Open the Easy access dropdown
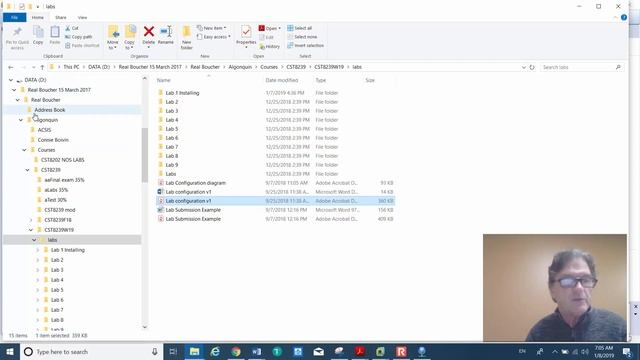640x360 pixels. (213, 37)
